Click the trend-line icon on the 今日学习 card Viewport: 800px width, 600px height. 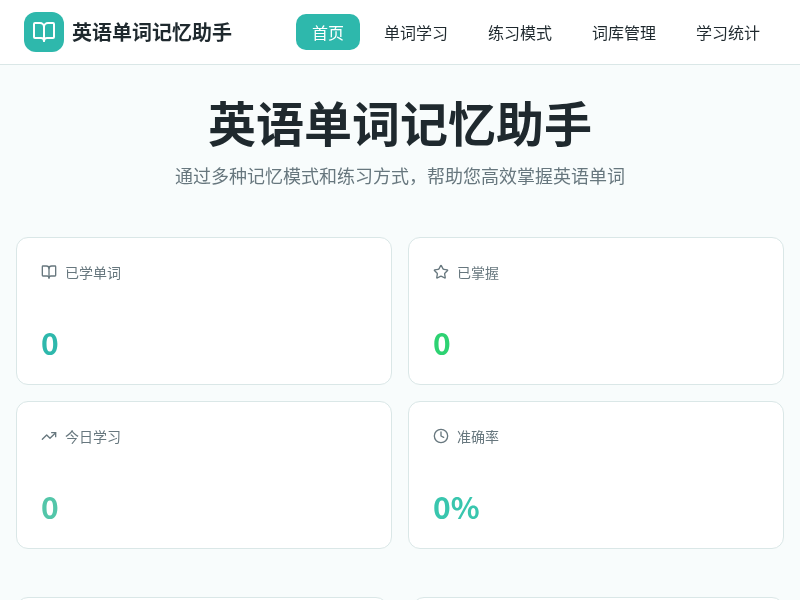(48, 436)
